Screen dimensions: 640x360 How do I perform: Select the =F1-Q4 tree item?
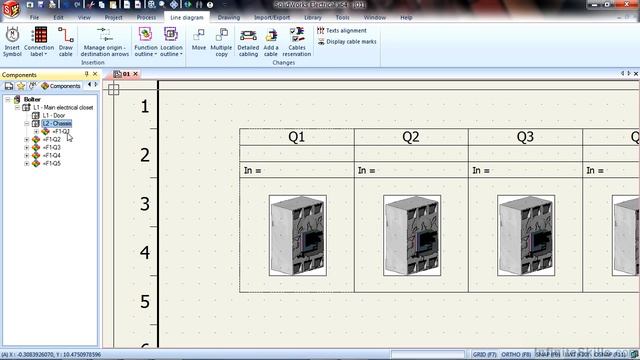pos(51,156)
